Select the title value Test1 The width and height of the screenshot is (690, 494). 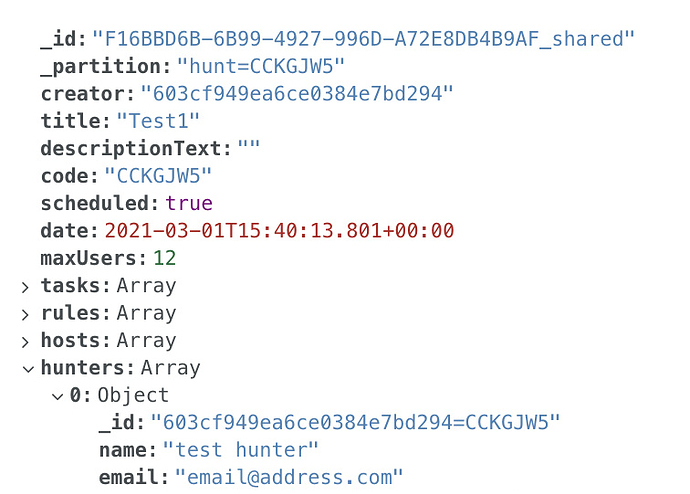(159, 122)
